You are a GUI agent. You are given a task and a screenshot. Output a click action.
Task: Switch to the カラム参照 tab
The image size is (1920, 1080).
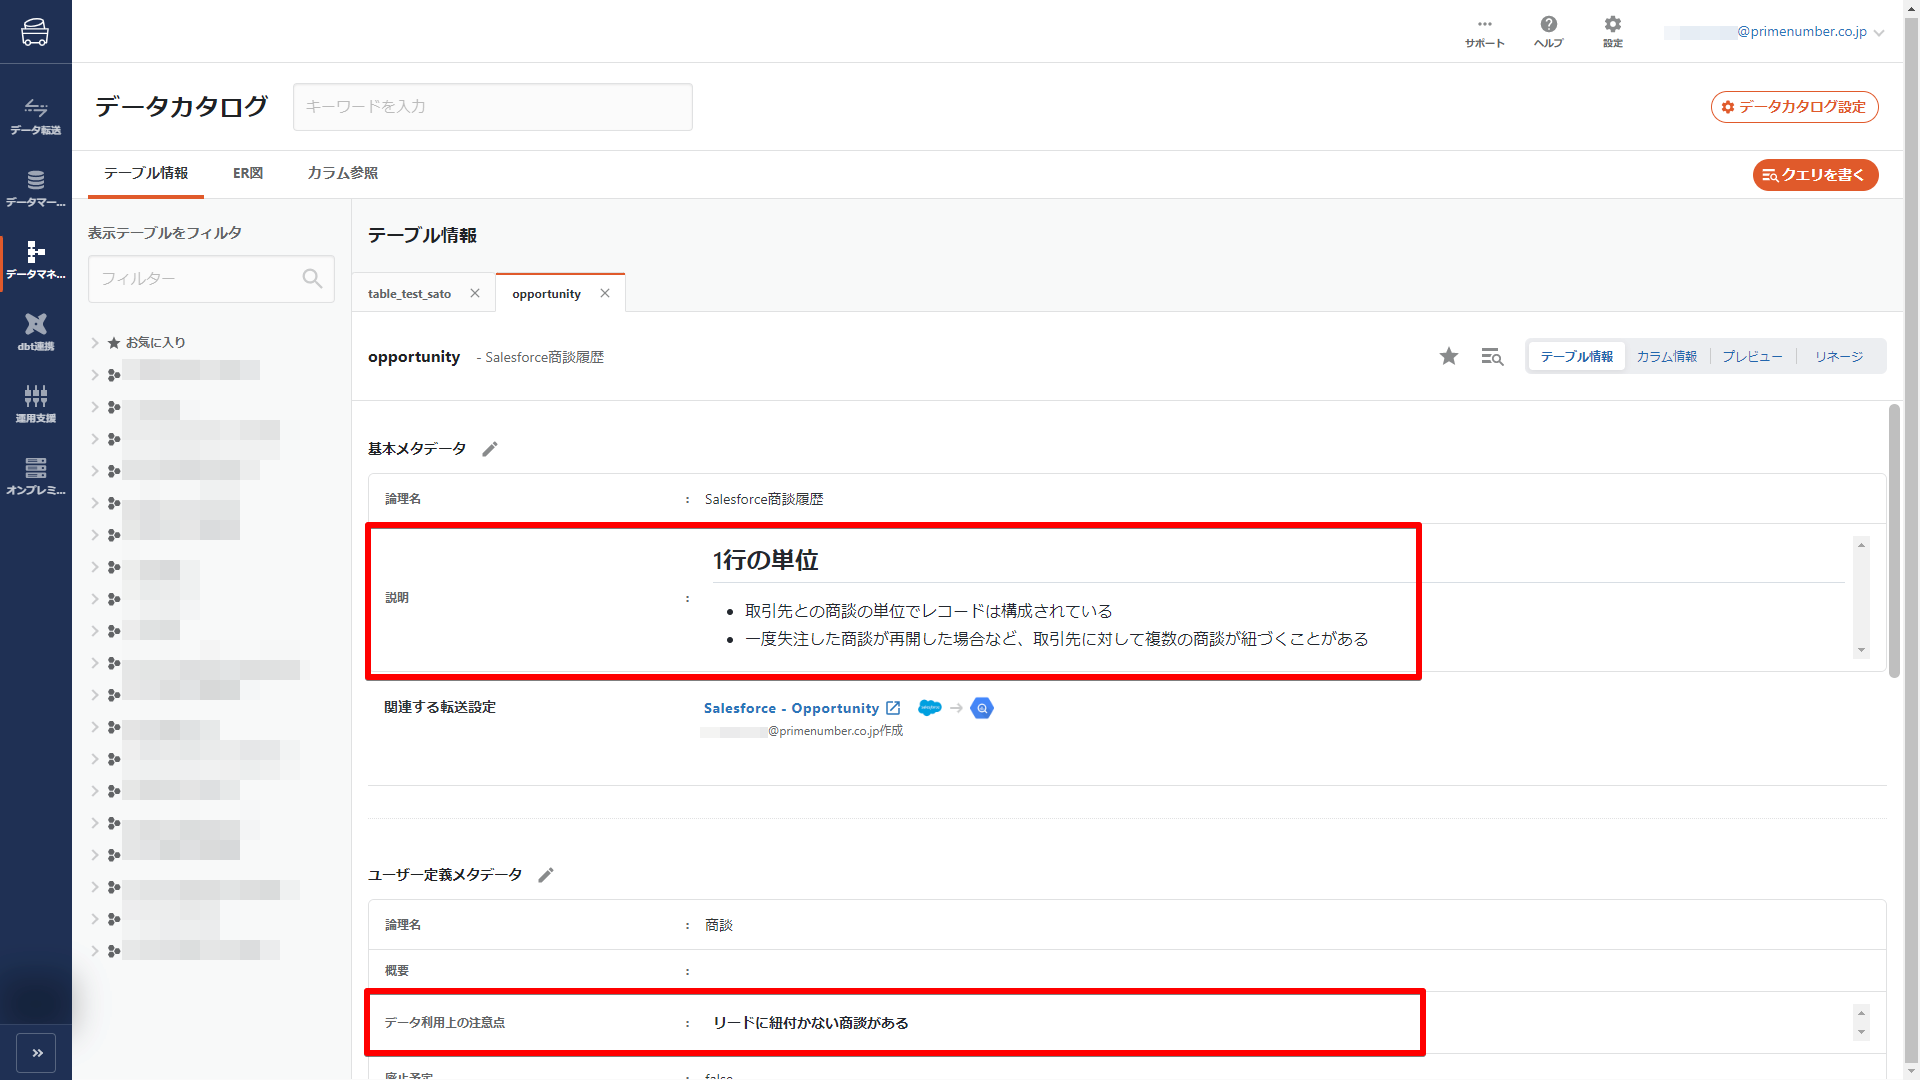point(342,173)
